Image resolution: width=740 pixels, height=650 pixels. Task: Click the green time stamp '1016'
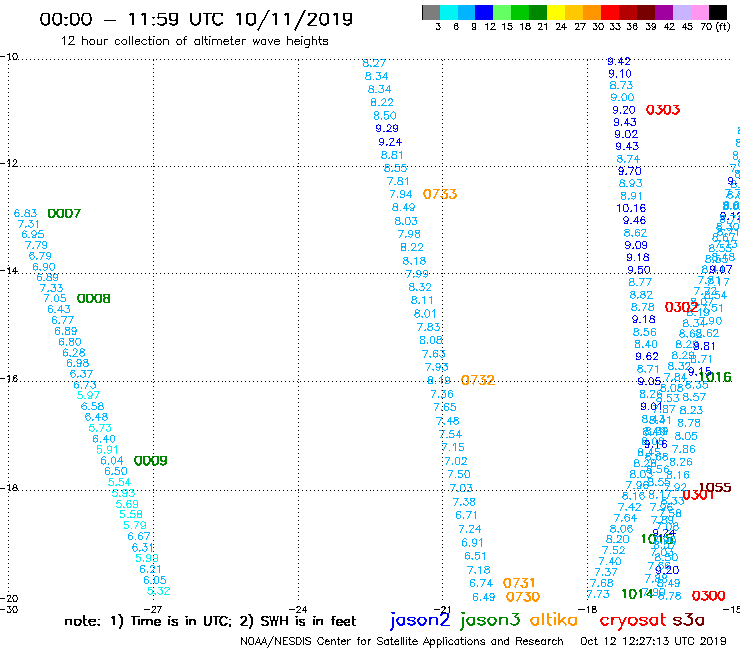point(715,377)
